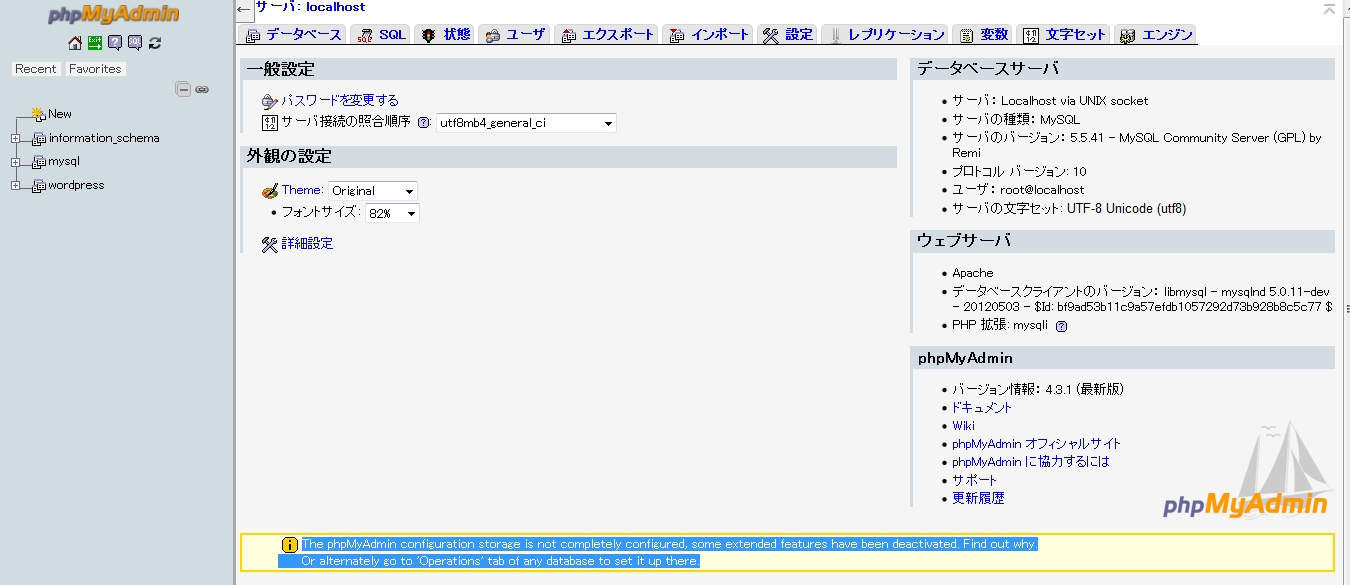Open the ドキュメント documentation link
The width and height of the screenshot is (1350, 585).
tap(982, 408)
